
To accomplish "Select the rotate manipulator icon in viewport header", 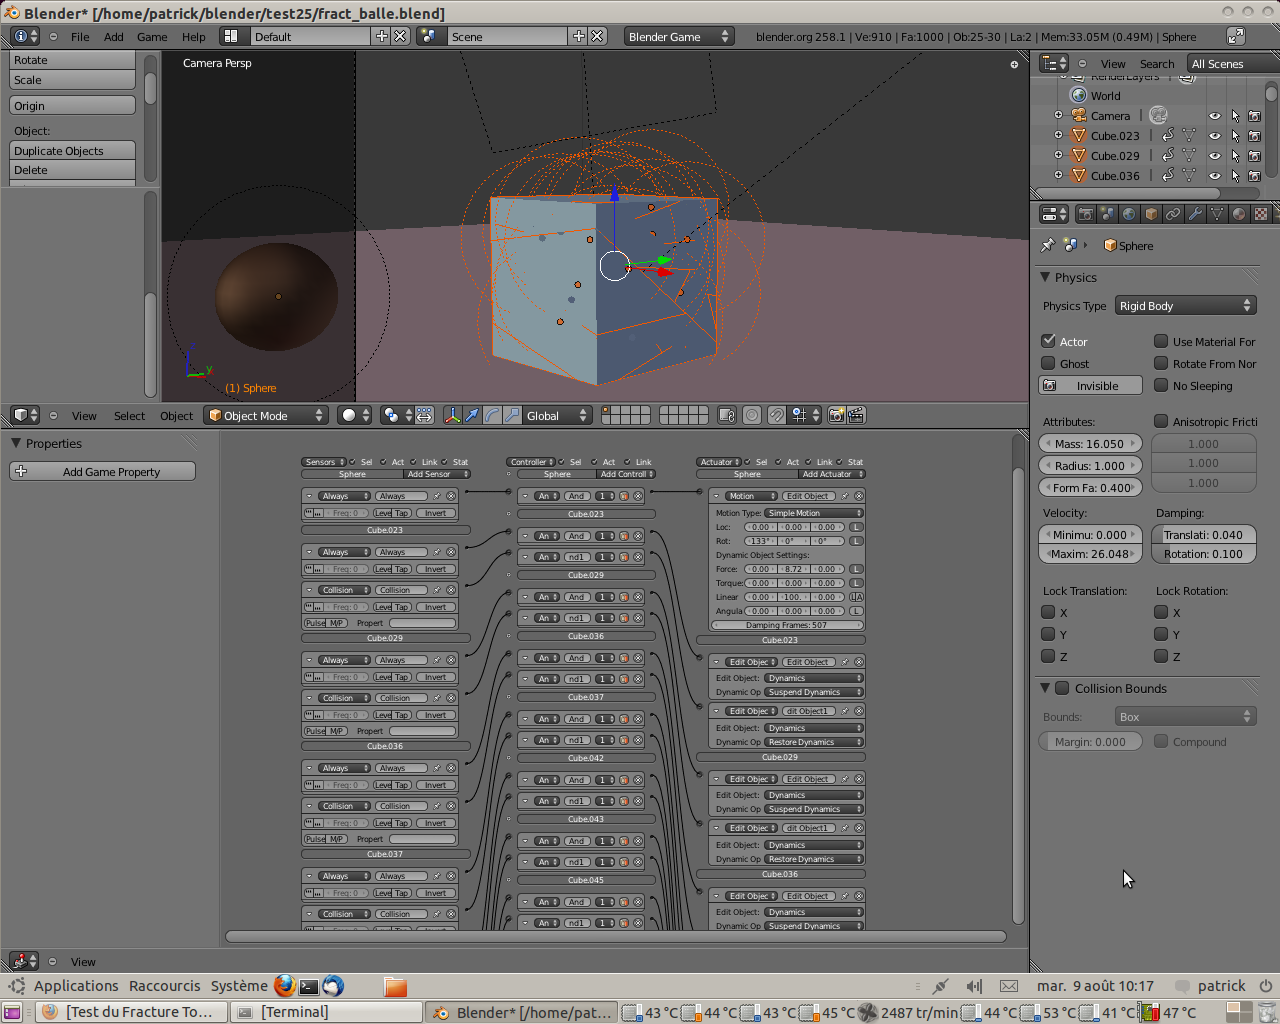I will [489, 415].
